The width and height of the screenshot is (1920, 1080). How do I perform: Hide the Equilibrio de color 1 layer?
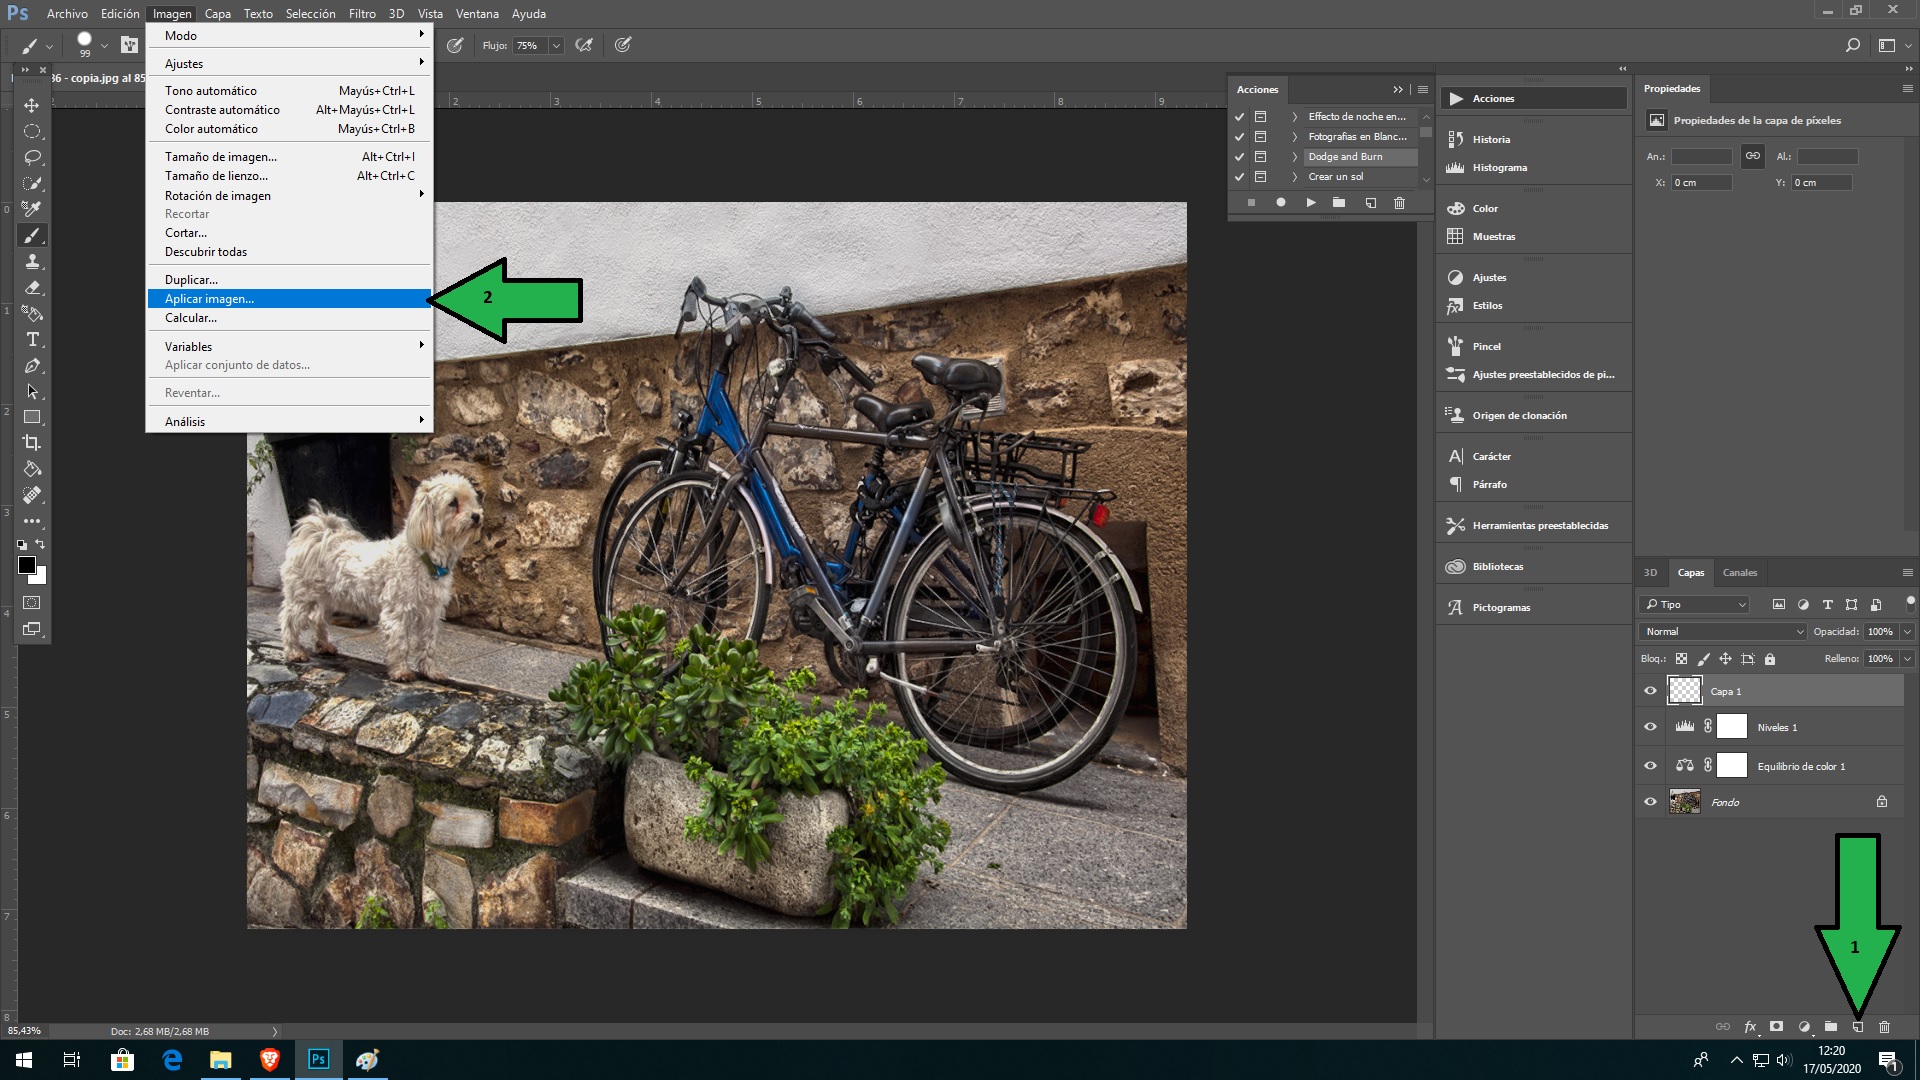click(x=1650, y=765)
